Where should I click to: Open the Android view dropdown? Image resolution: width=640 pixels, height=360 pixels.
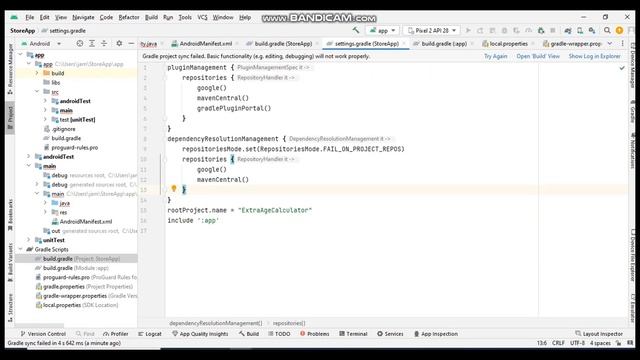[41, 43]
